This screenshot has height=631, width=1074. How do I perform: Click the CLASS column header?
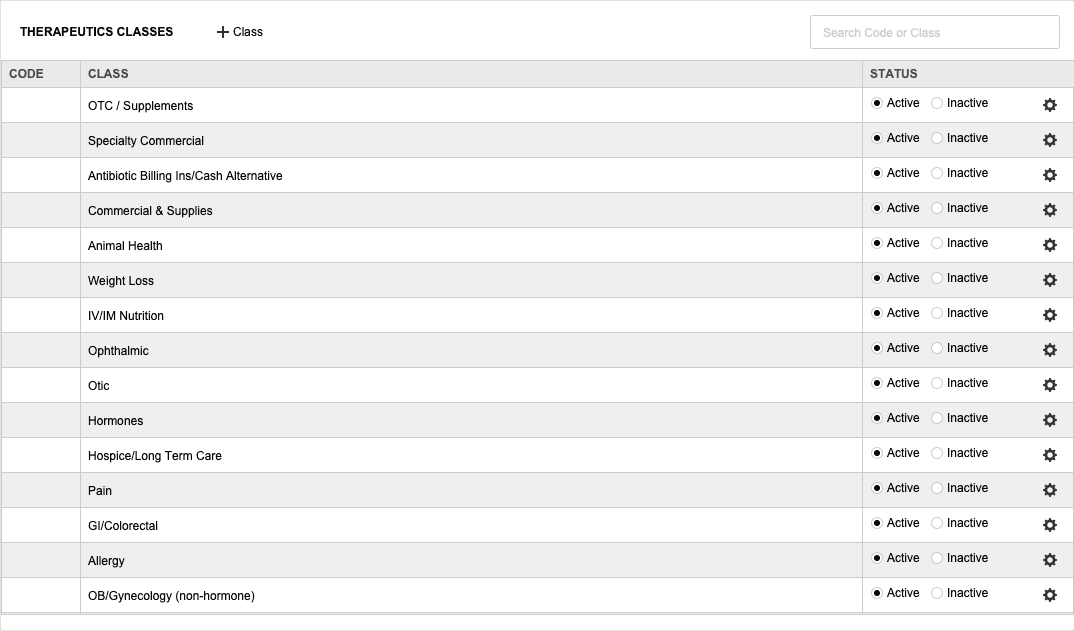pyautogui.click(x=108, y=74)
